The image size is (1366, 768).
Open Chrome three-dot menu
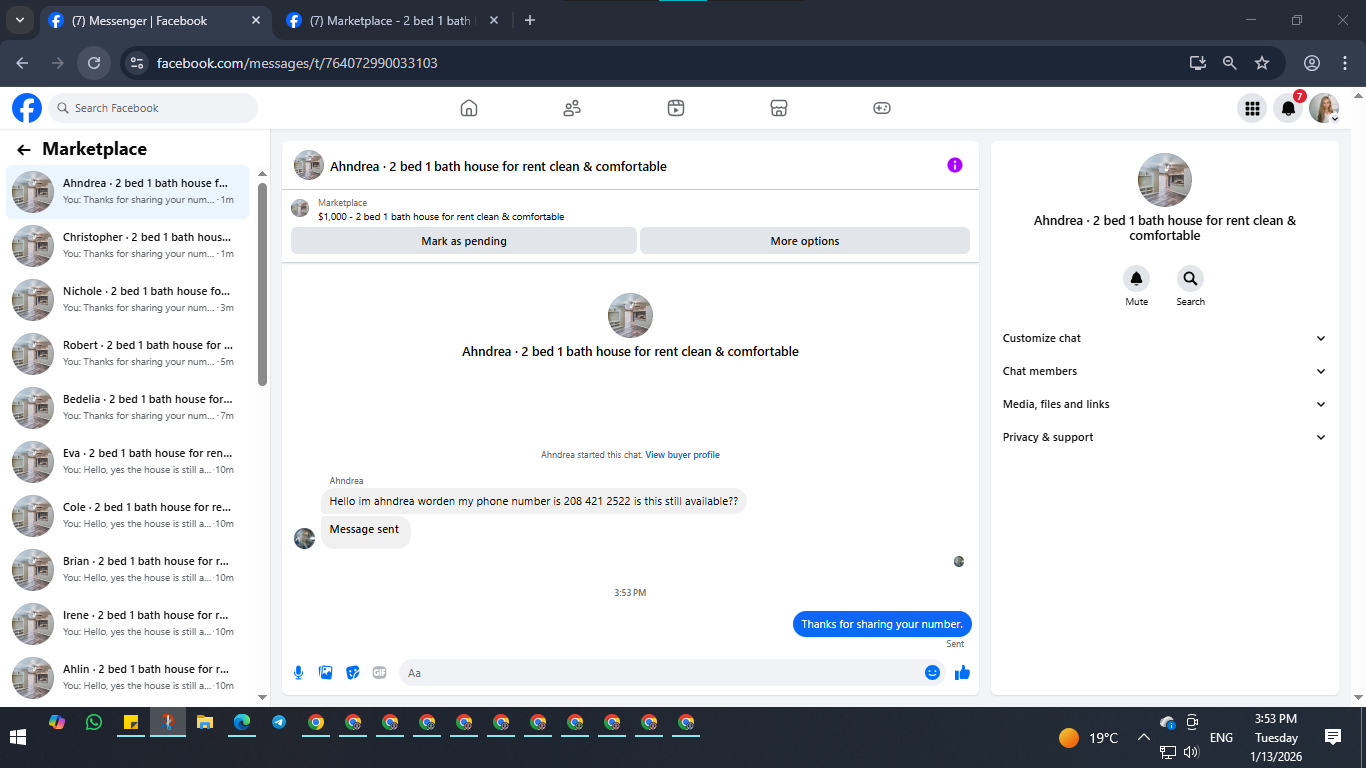tap(1344, 63)
